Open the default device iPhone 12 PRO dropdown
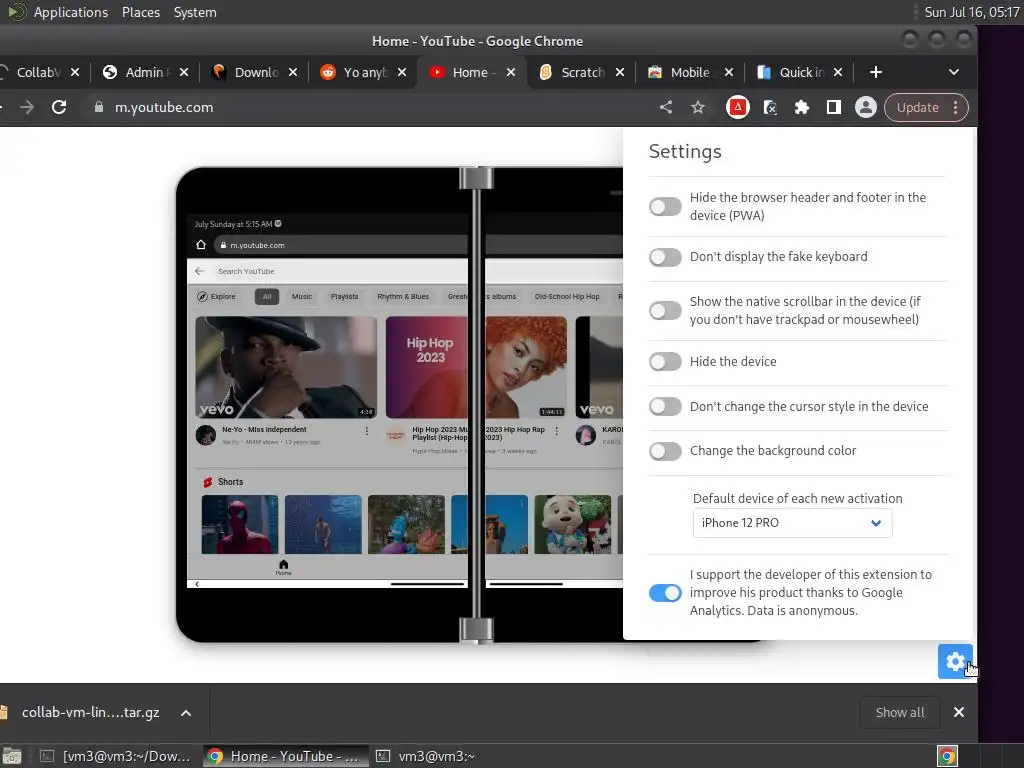The height and width of the screenshot is (768, 1024). 792,523
